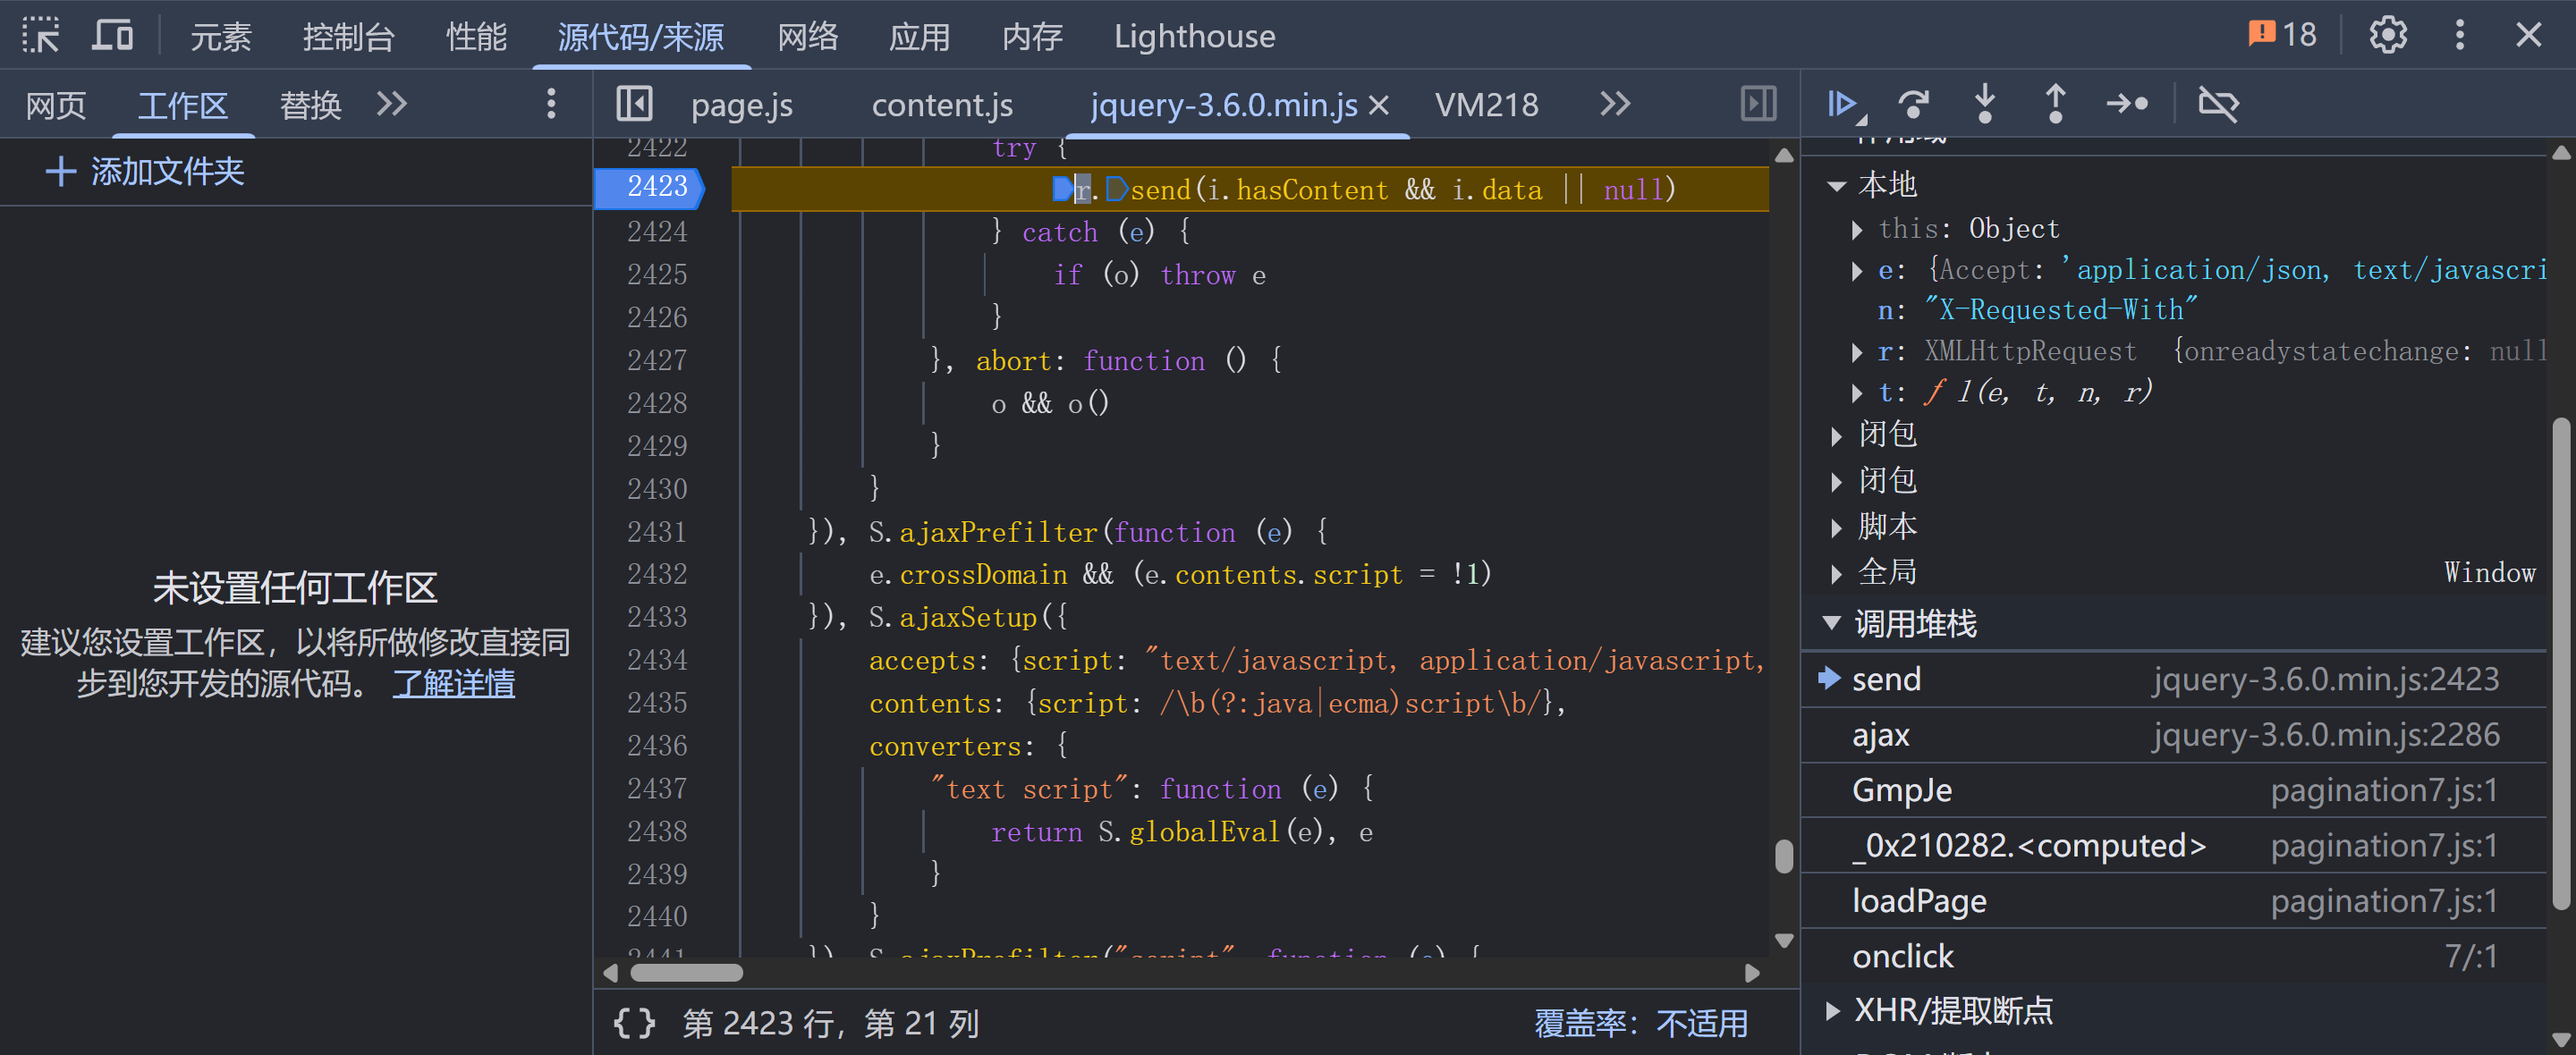The image size is (2576, 1055).
Task: Resume script execution button
Action: tap(1842, 104)
